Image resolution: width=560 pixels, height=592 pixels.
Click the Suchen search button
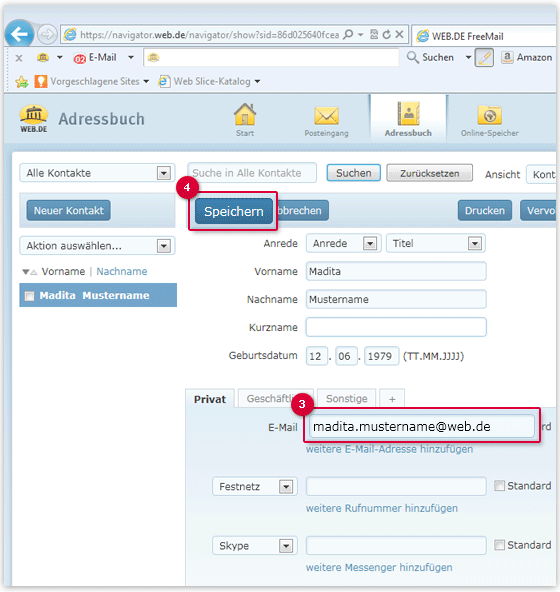click(353, 173)
